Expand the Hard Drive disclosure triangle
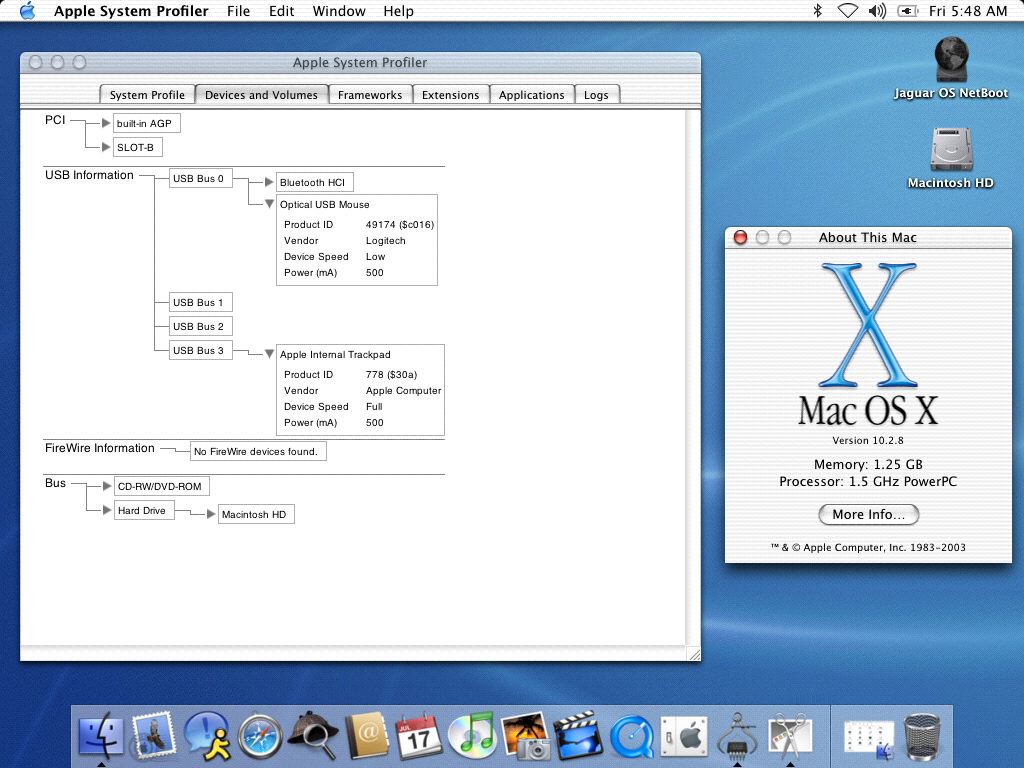 [x=107, y=510]
